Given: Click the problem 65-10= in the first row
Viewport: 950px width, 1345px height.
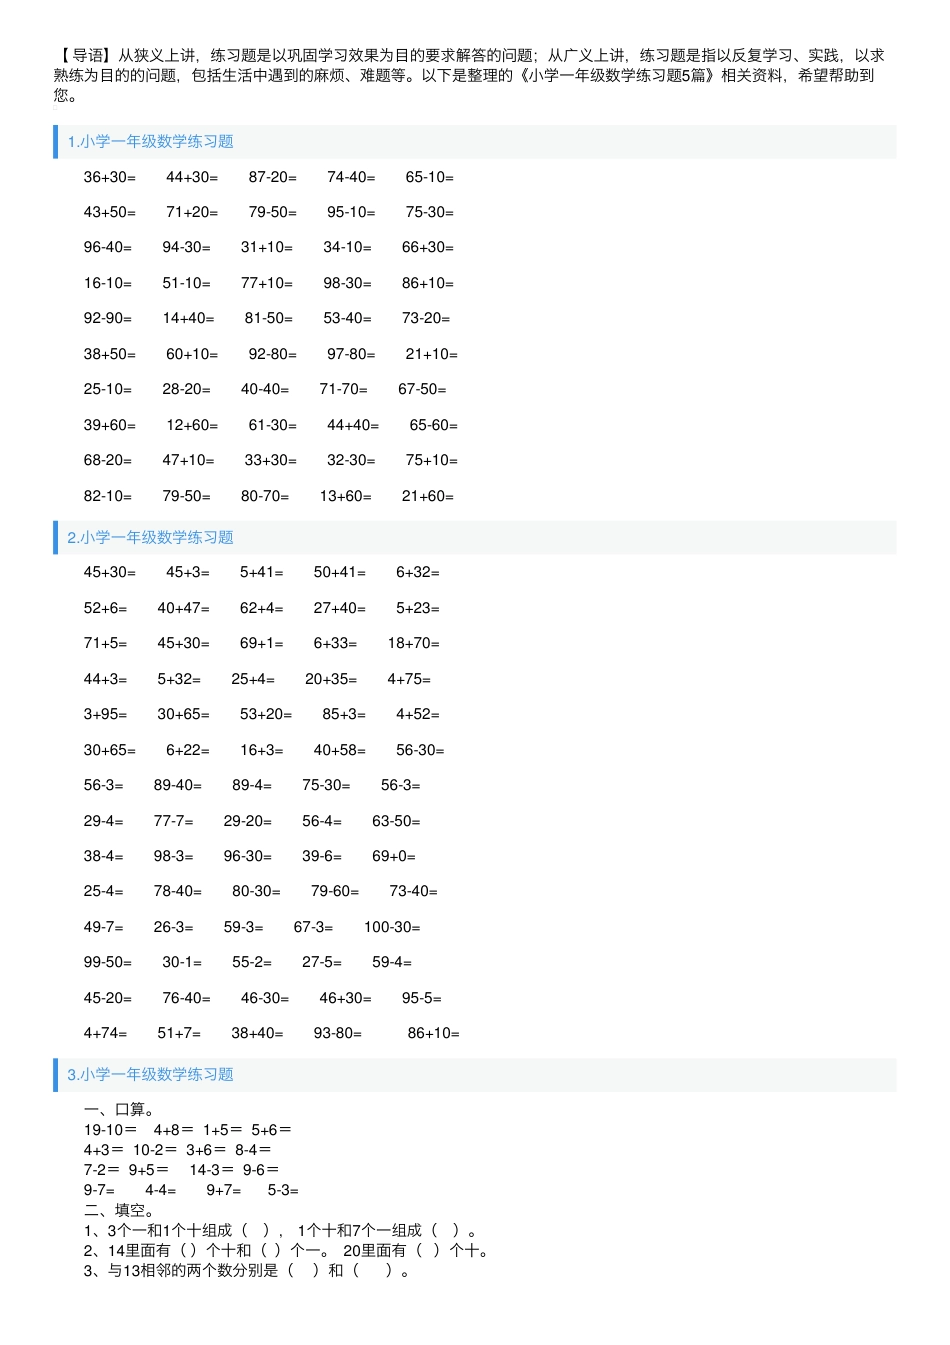Looking at the screenshot, I should 430,177.
